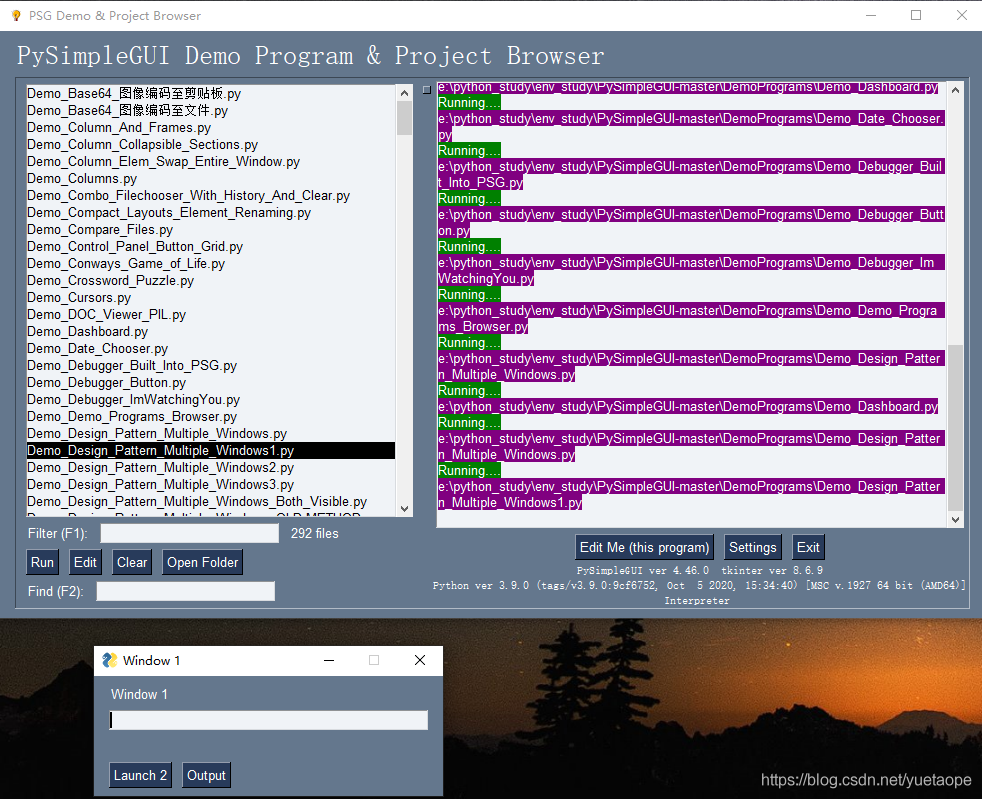Select Demo_Dashboard.py in file list
982x799 pixels.
coord(211,331)
